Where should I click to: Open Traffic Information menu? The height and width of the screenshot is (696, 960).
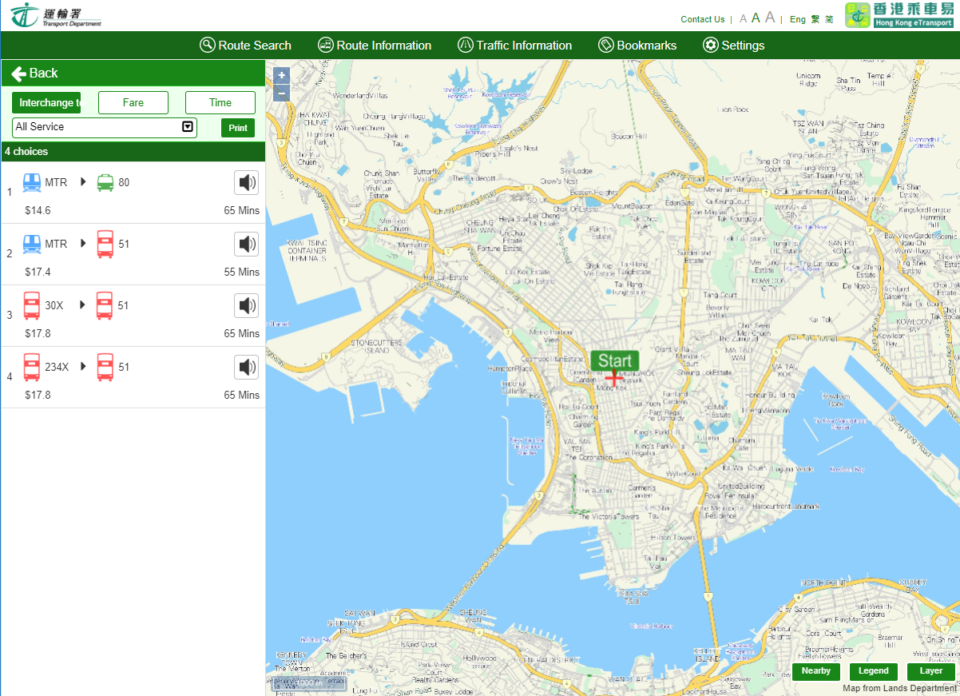pos(514,45)
